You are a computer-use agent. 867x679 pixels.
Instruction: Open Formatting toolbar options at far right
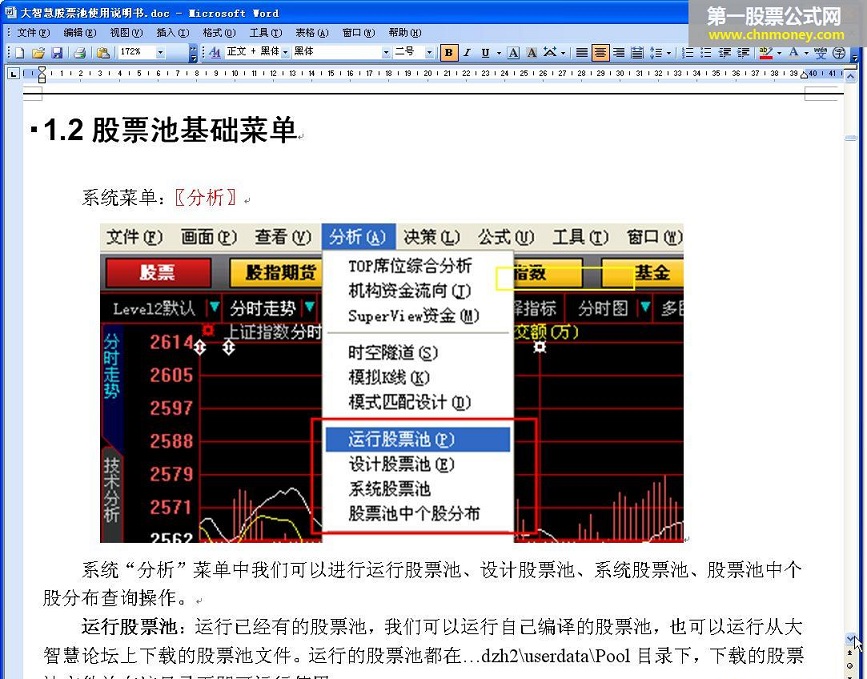(854, 54)
